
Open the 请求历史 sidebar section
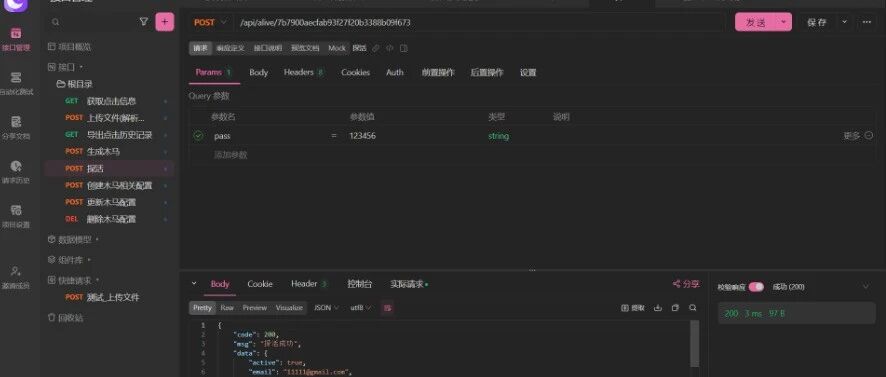tap(16, 172)
